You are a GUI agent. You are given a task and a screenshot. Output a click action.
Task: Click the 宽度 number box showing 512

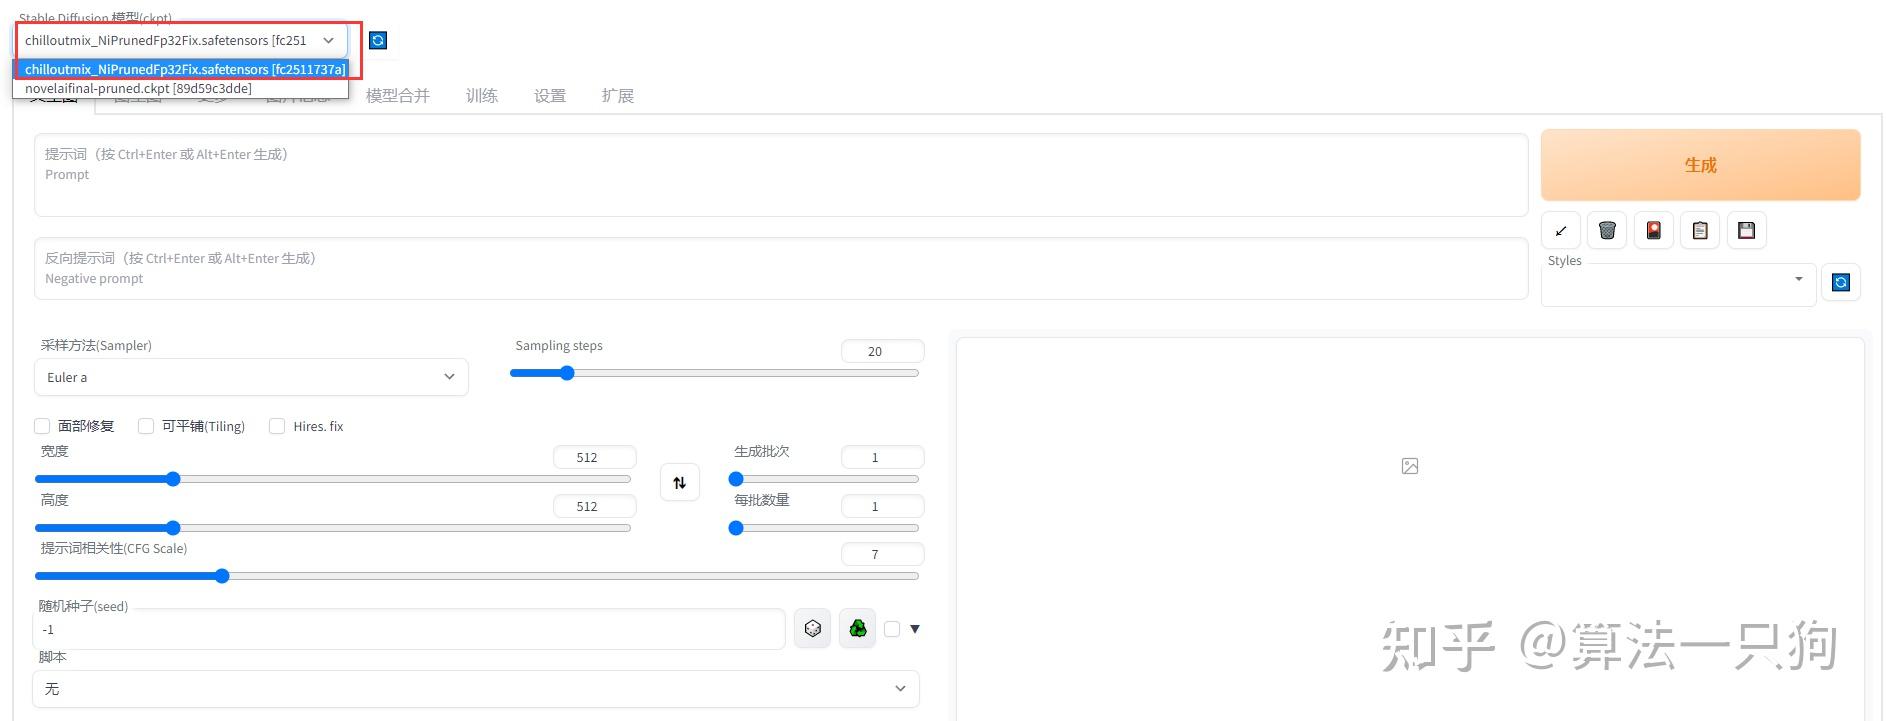pos(595,457)
